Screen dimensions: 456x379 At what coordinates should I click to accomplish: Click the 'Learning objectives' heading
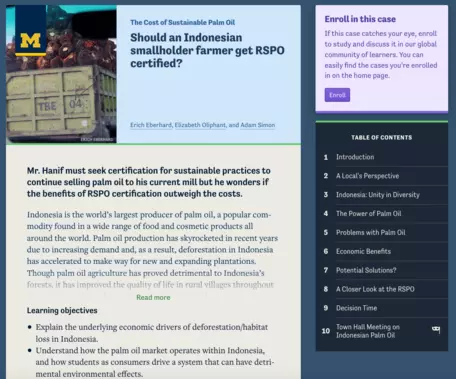coord(62,310)
